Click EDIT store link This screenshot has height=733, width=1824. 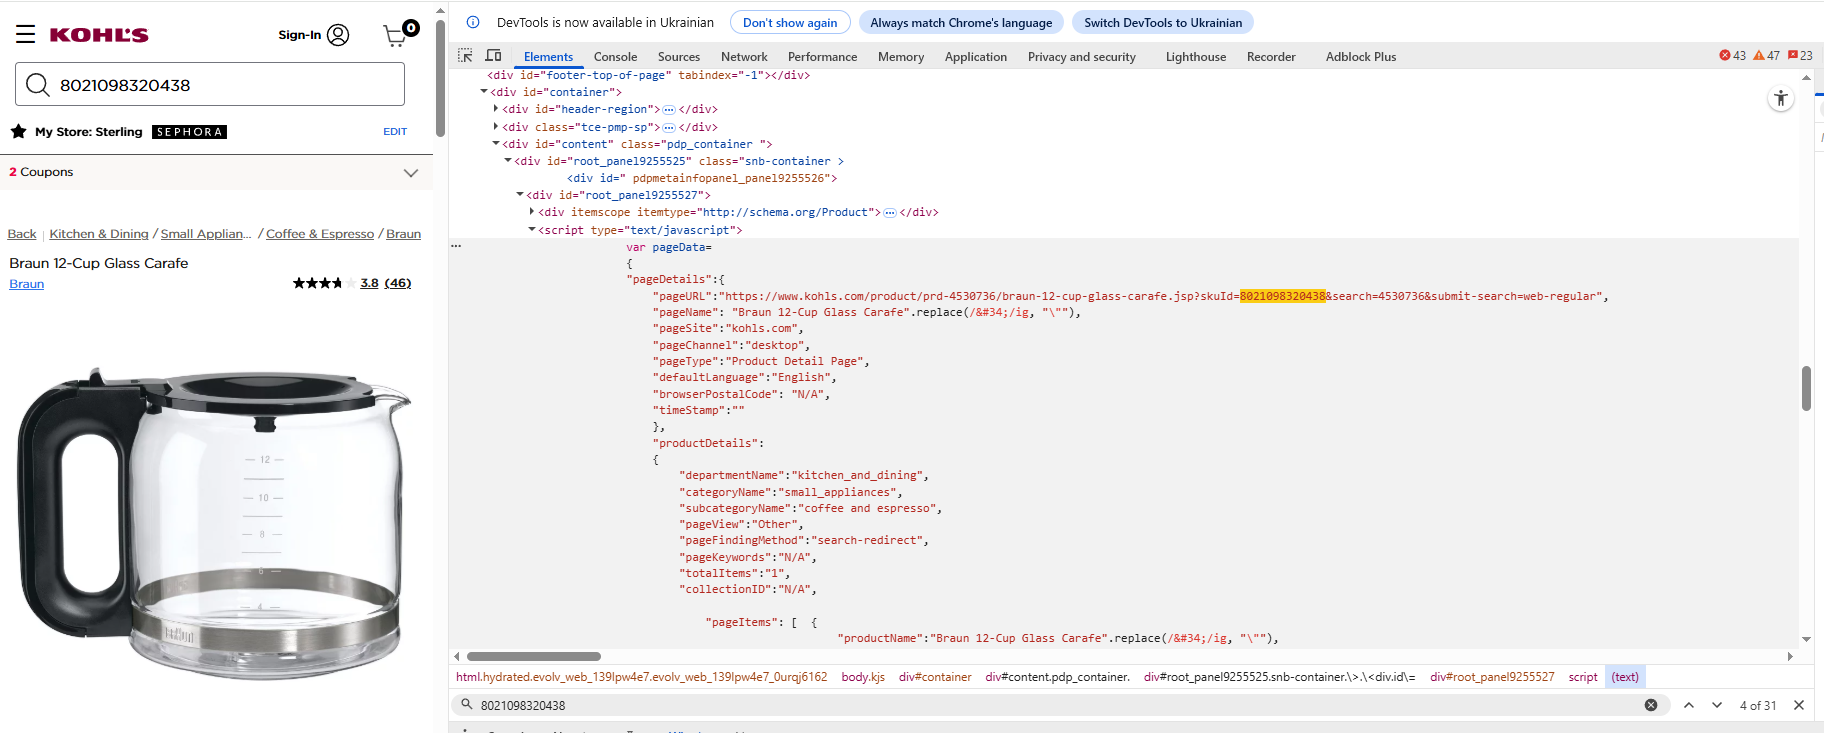click(x=395, y=131)
